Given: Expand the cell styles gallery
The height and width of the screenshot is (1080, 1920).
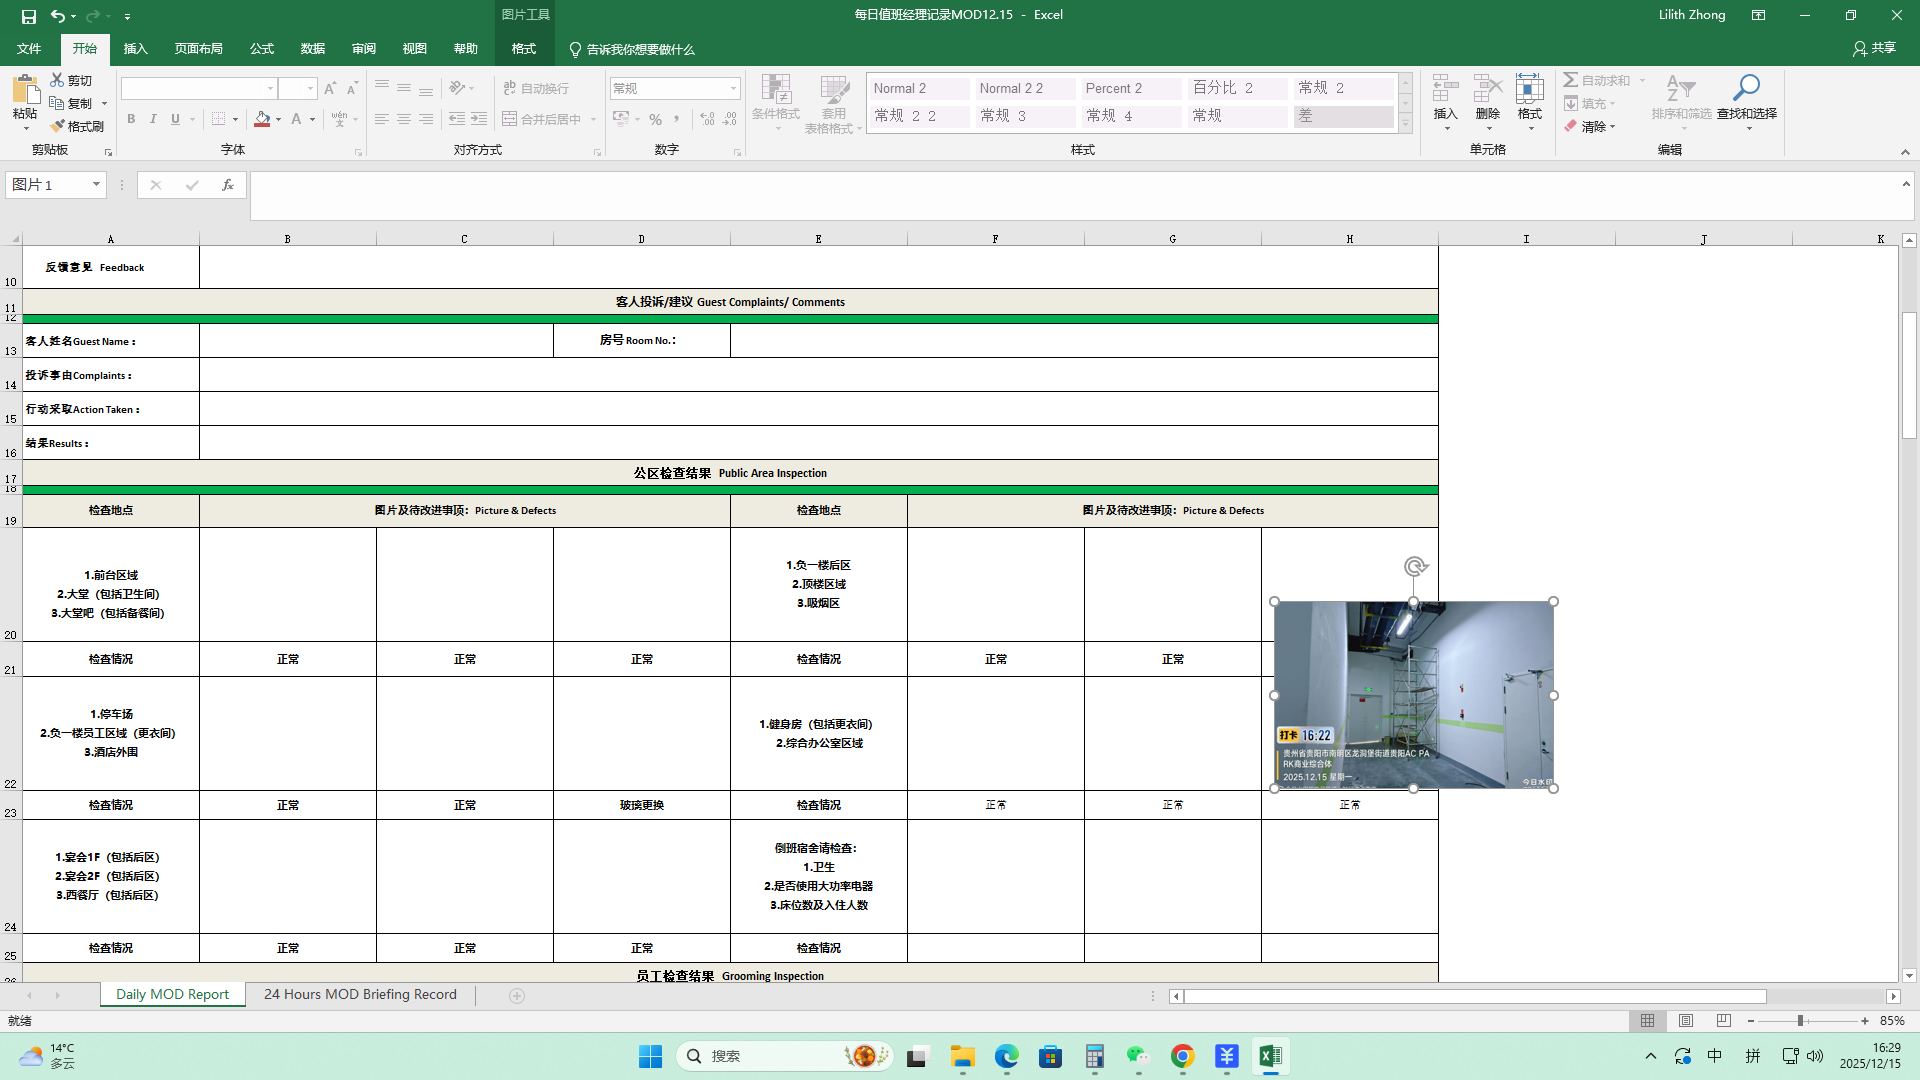Looking at the screenshot, I should pyautogui.click(x=1405, y=124).
